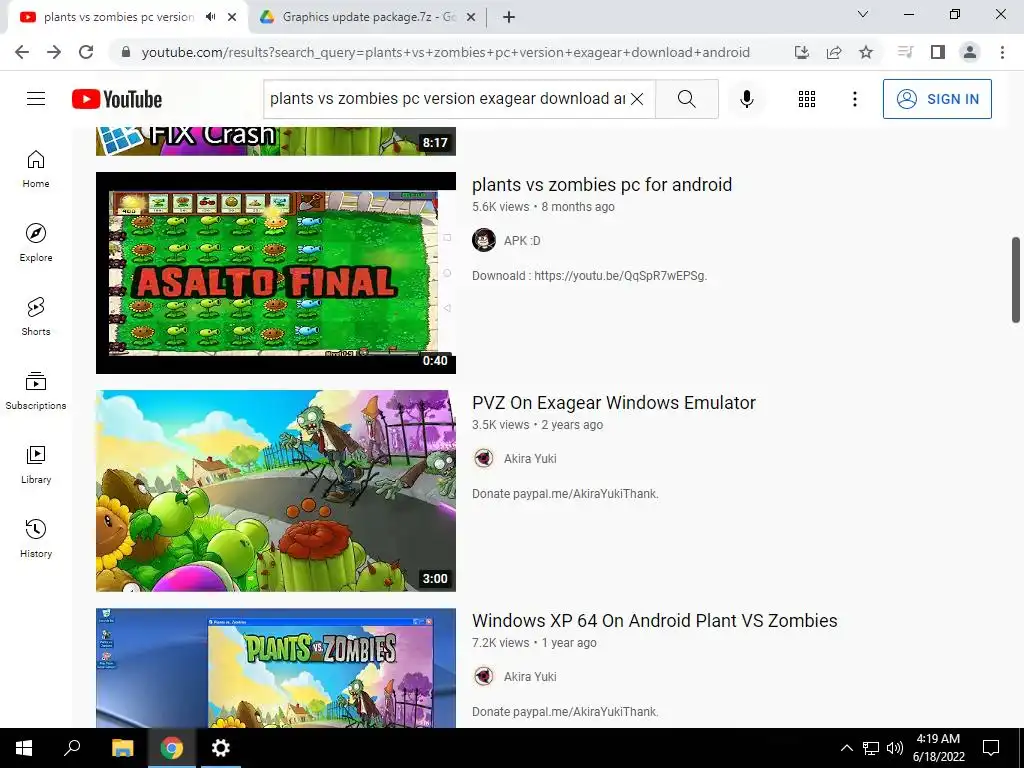Show hidden system tray icons

pyautogui.click(x=846, y=748)
